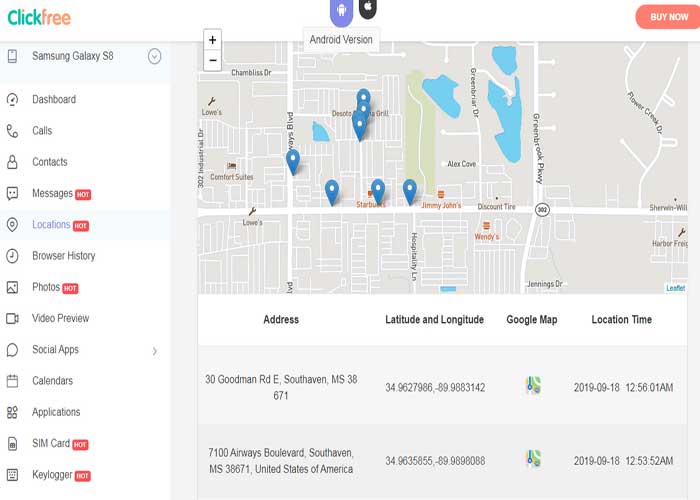This screenshot has width=700, height=500.
Task: Open Google Map for 30 Goodman Rd E
Action: coord(533,385)
